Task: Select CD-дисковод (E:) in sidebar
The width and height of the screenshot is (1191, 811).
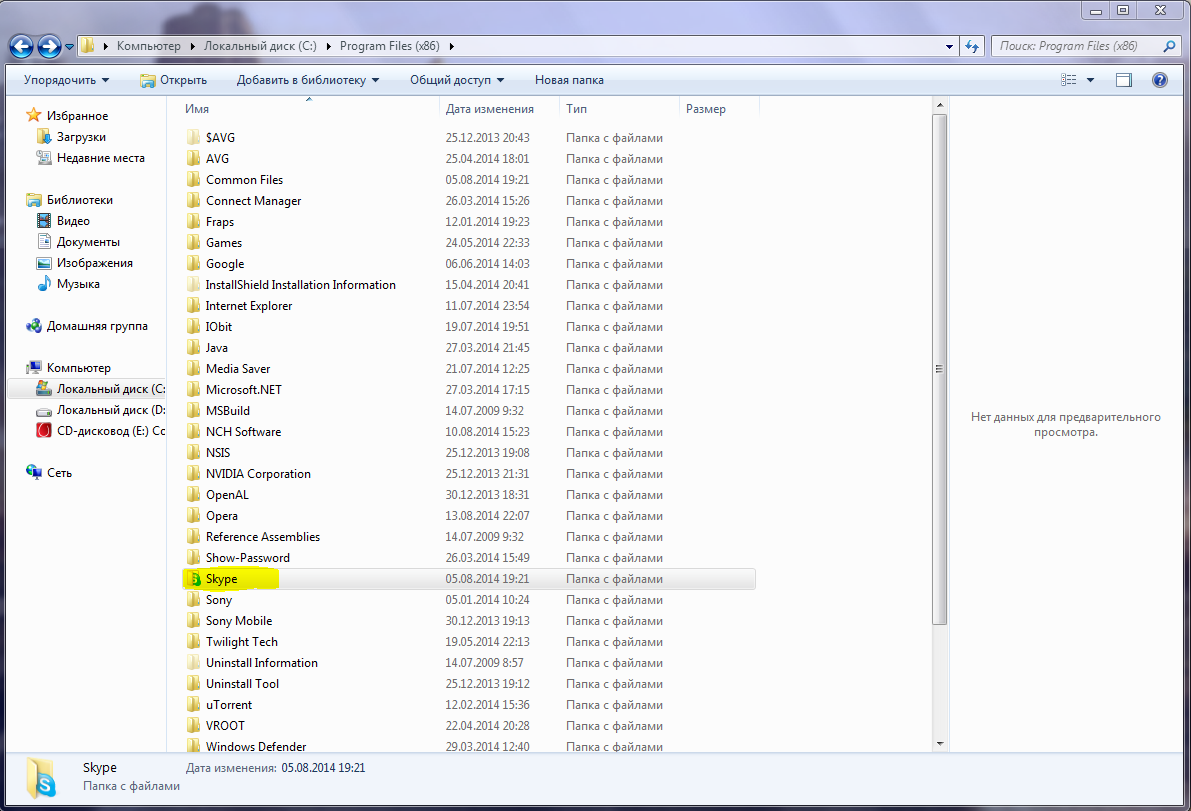Action: click(110, 431)
